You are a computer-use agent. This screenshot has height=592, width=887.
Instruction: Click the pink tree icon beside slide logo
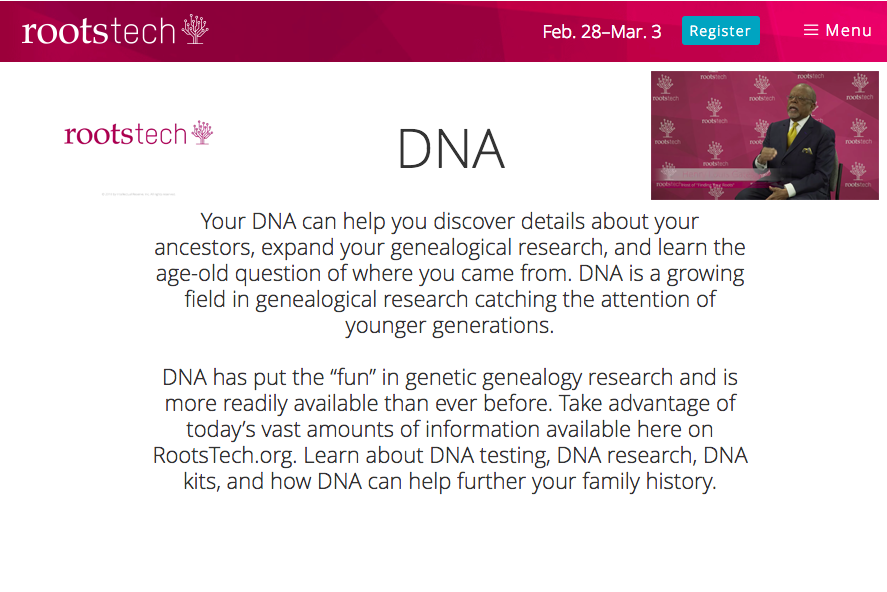click(x=202, y=133)
